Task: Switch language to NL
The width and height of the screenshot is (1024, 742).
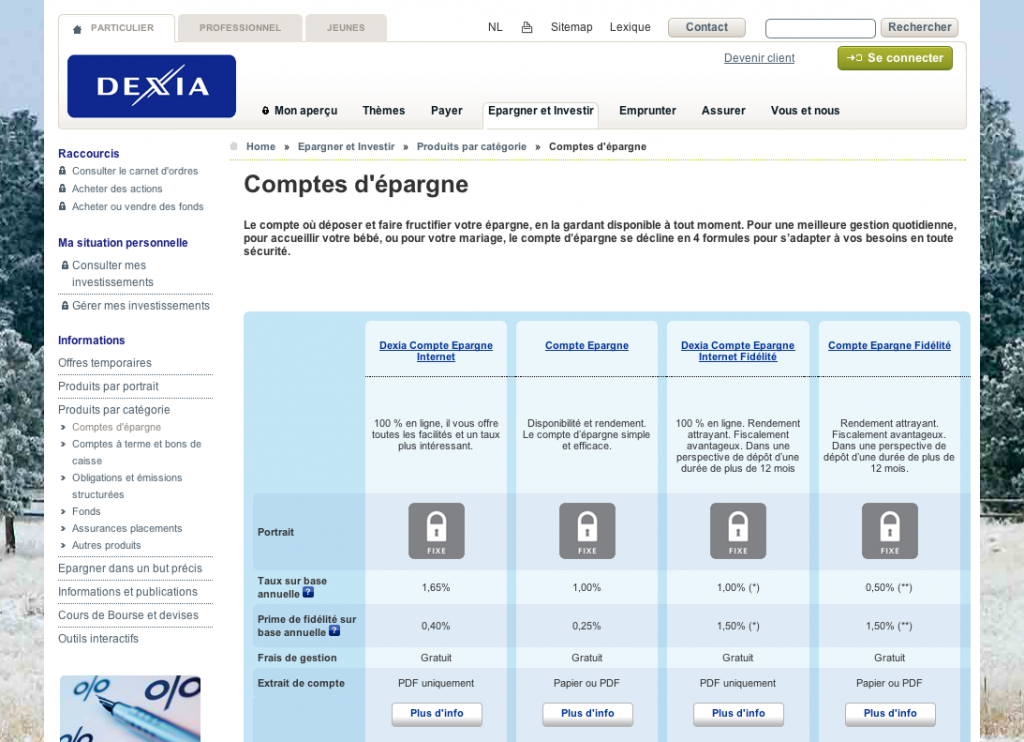Action: coord(495,27)
